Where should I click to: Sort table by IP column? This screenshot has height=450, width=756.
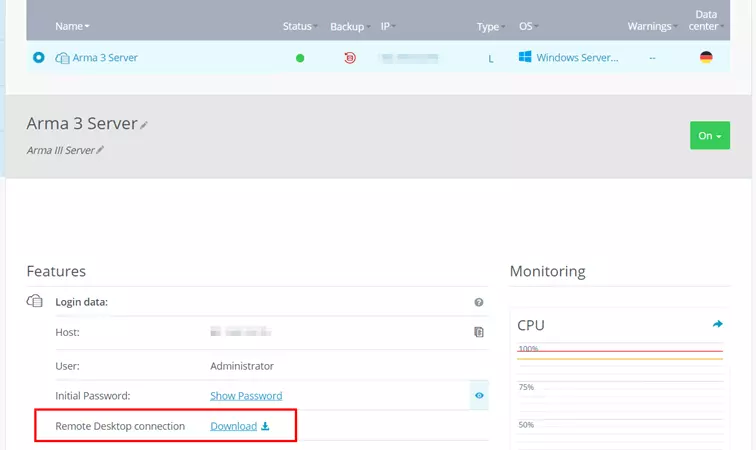388,26
